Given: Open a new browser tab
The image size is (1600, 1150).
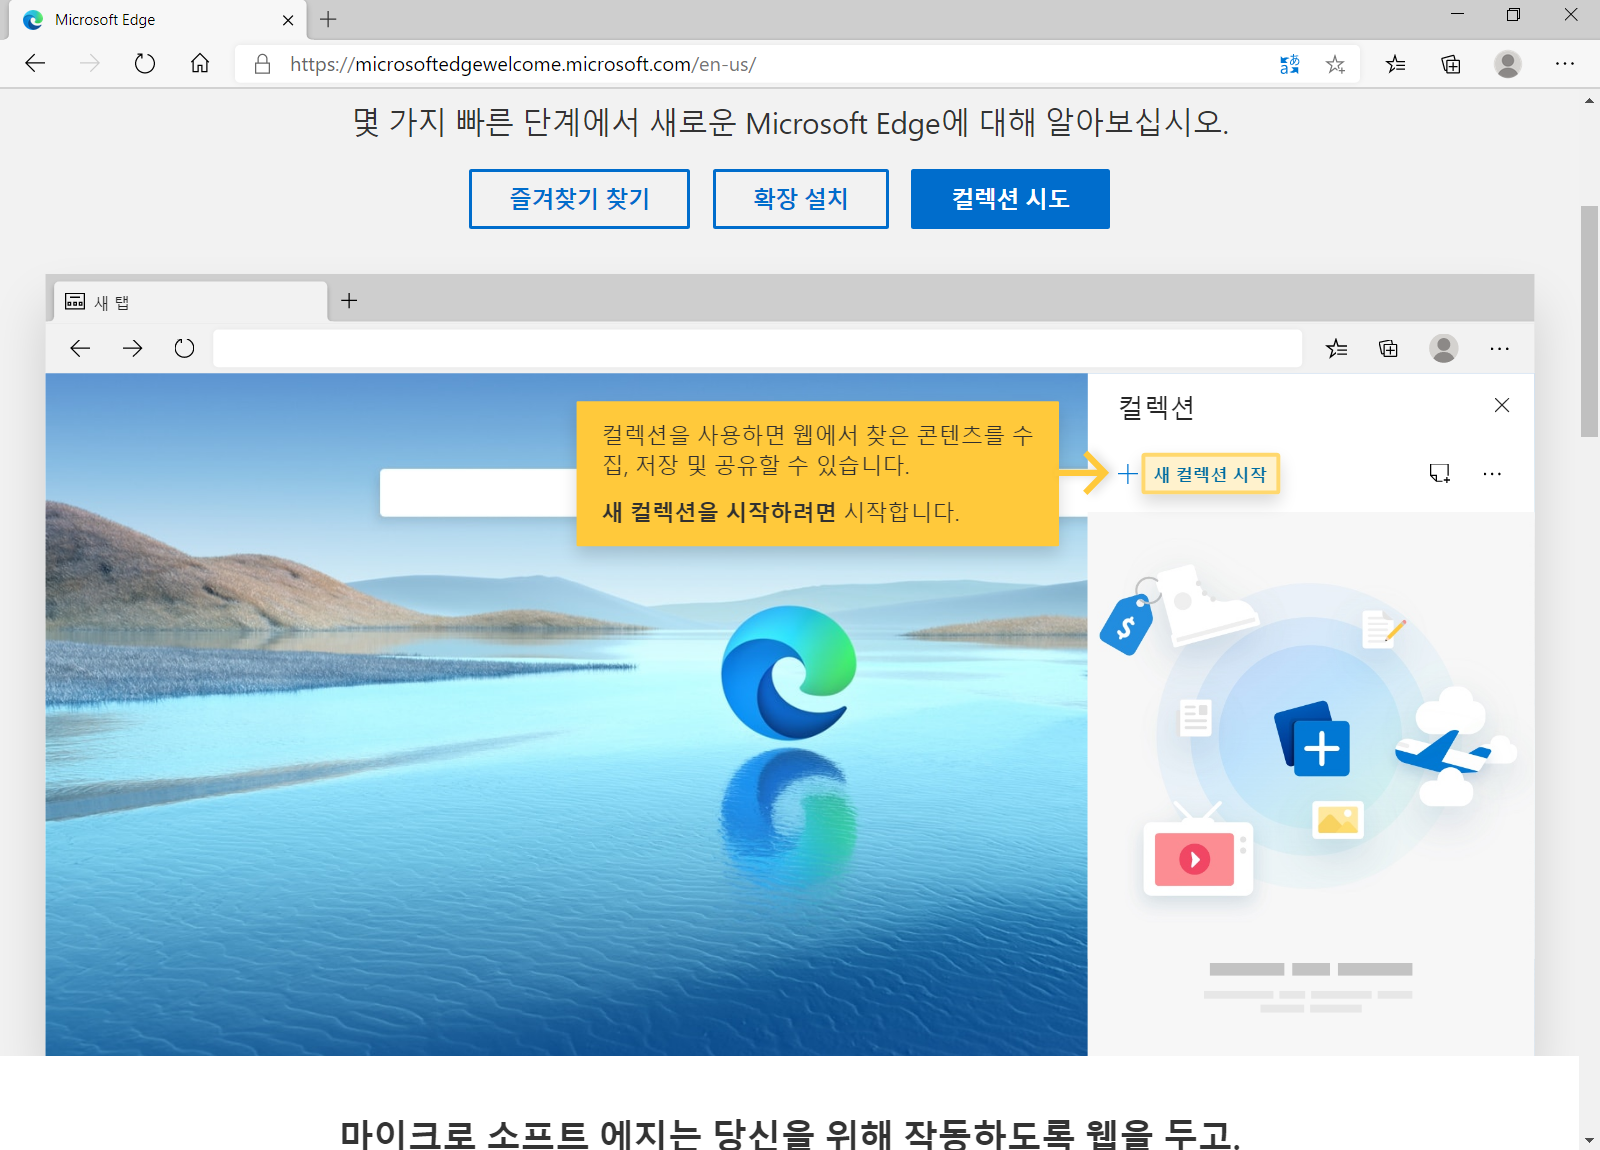Looking at the screenshot, I should [x=328, y=19].
